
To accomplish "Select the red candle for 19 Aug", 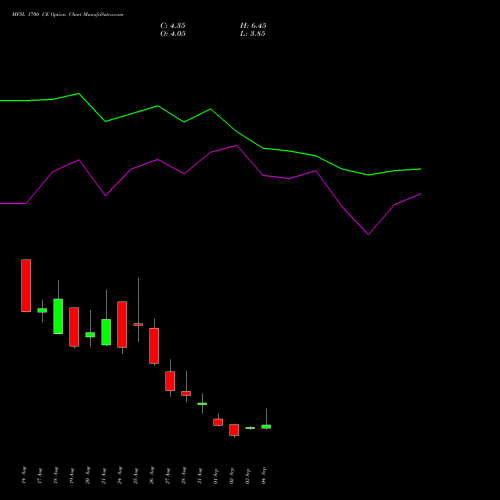I will tap(74, 327).
